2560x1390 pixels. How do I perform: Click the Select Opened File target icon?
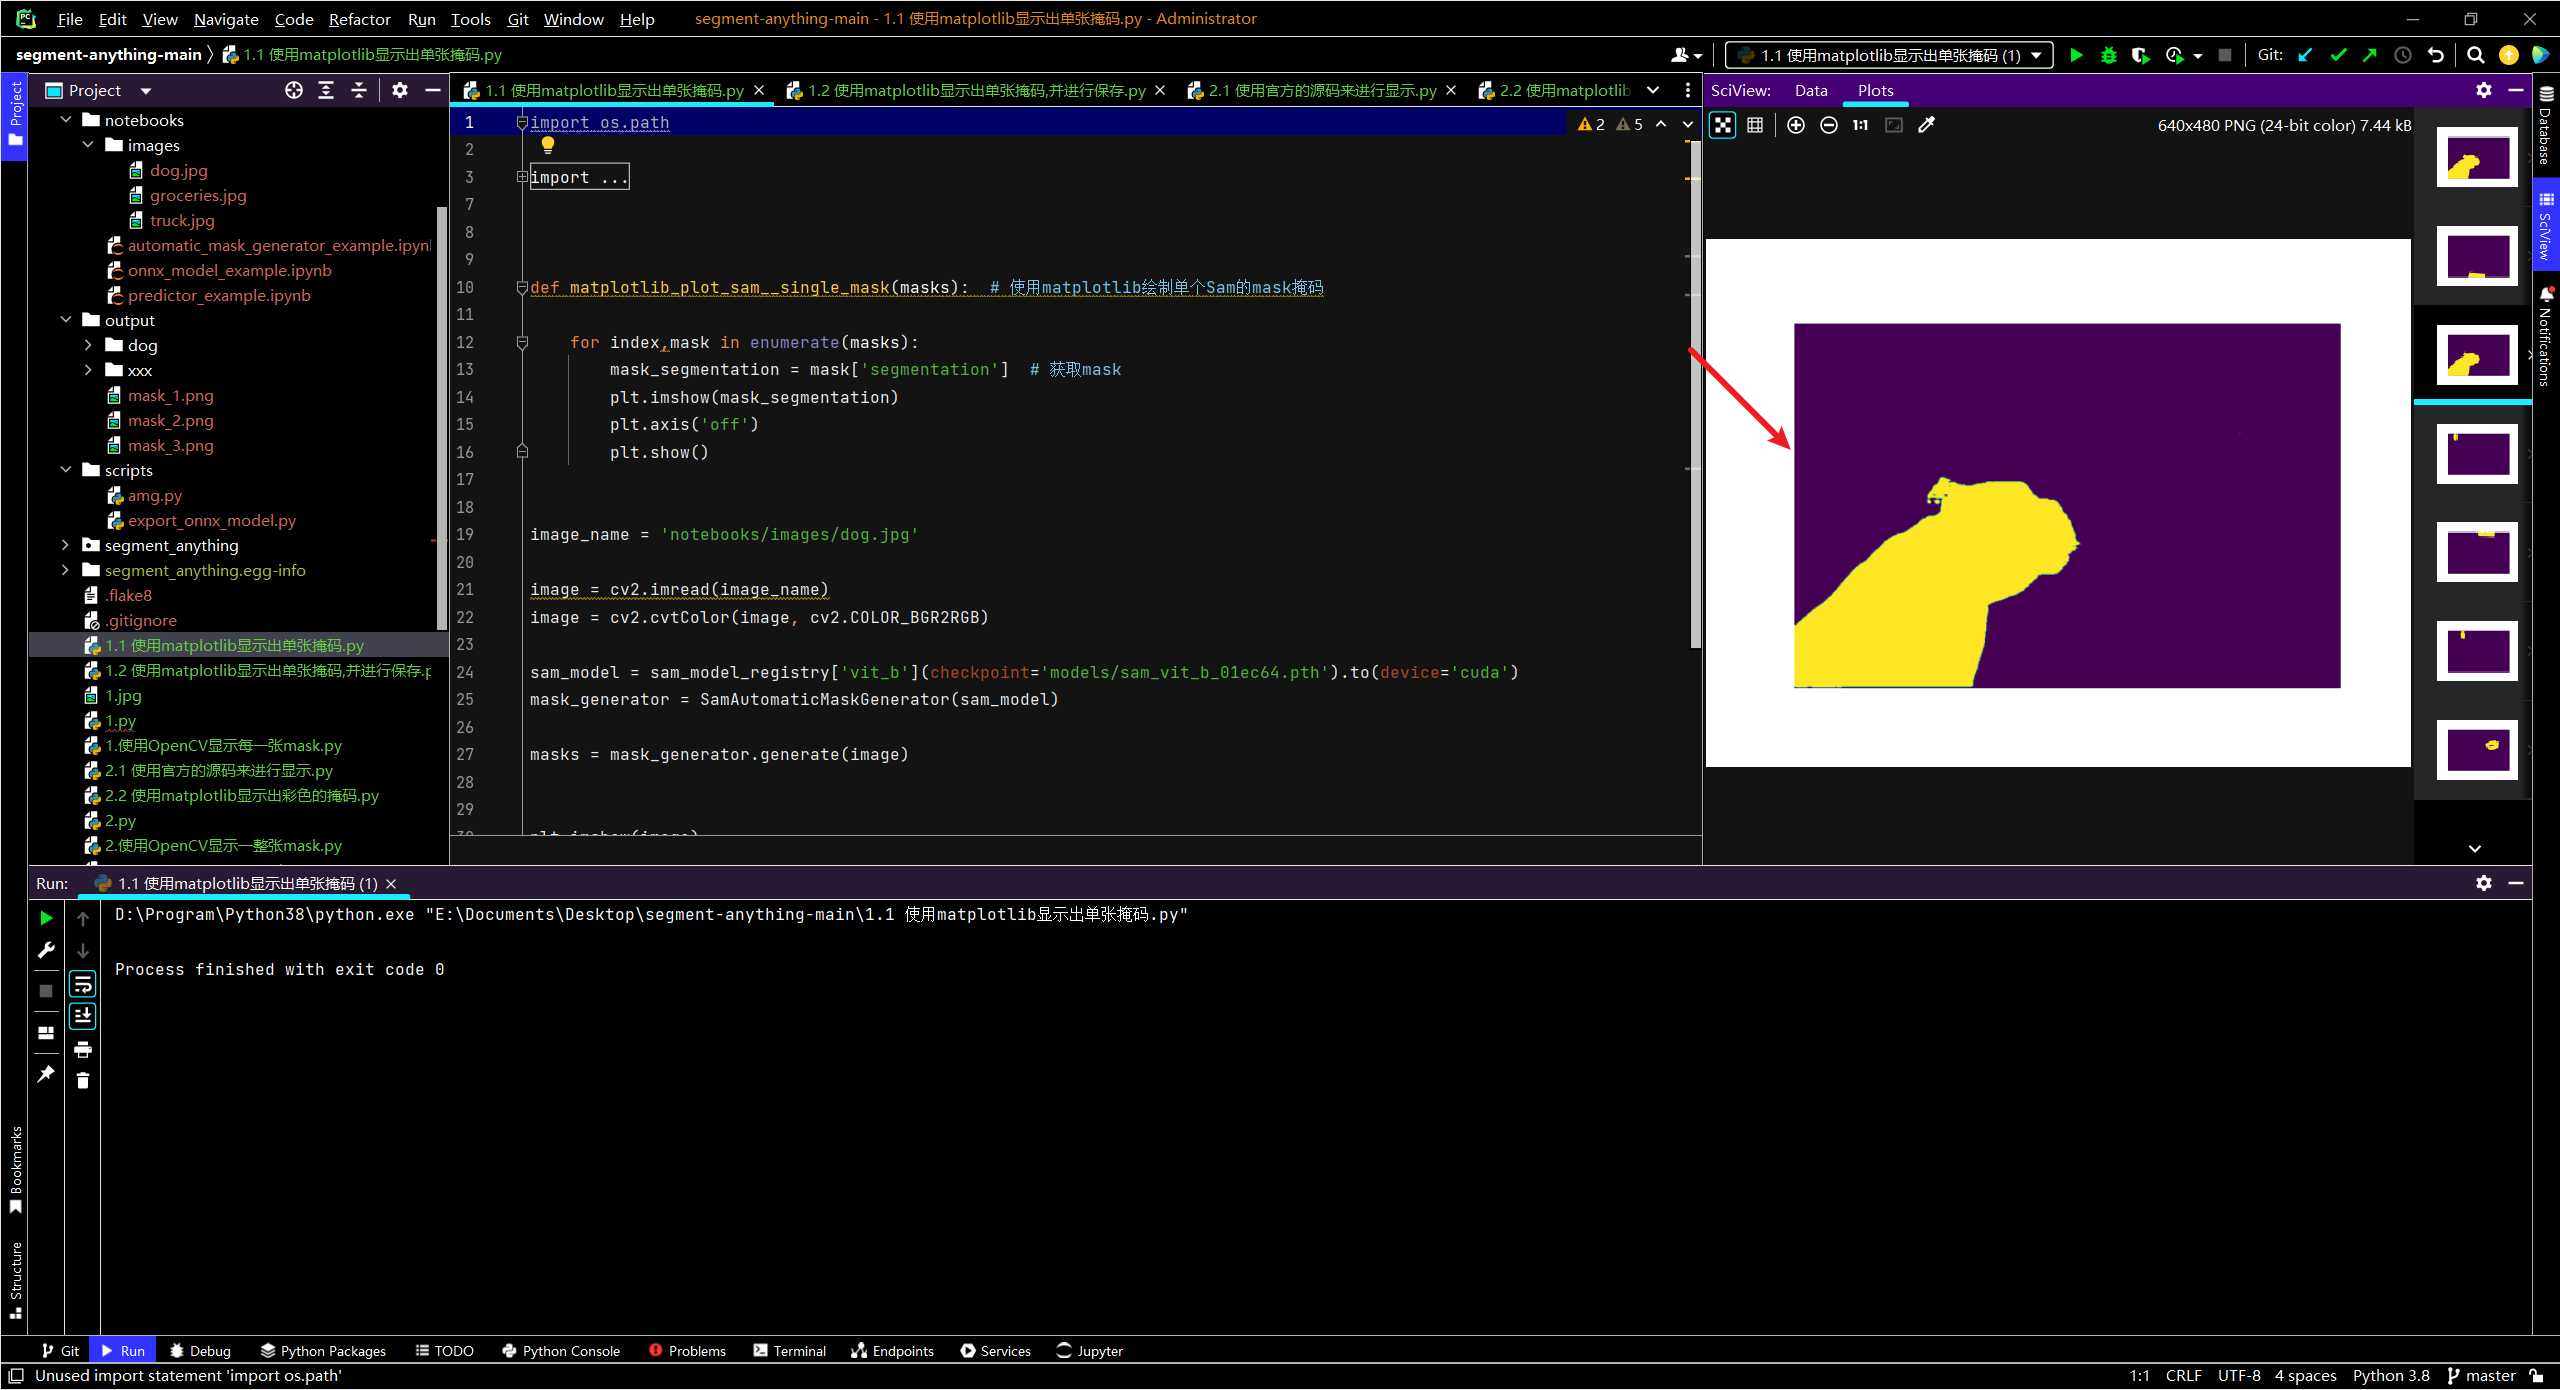tap(293, 90)
